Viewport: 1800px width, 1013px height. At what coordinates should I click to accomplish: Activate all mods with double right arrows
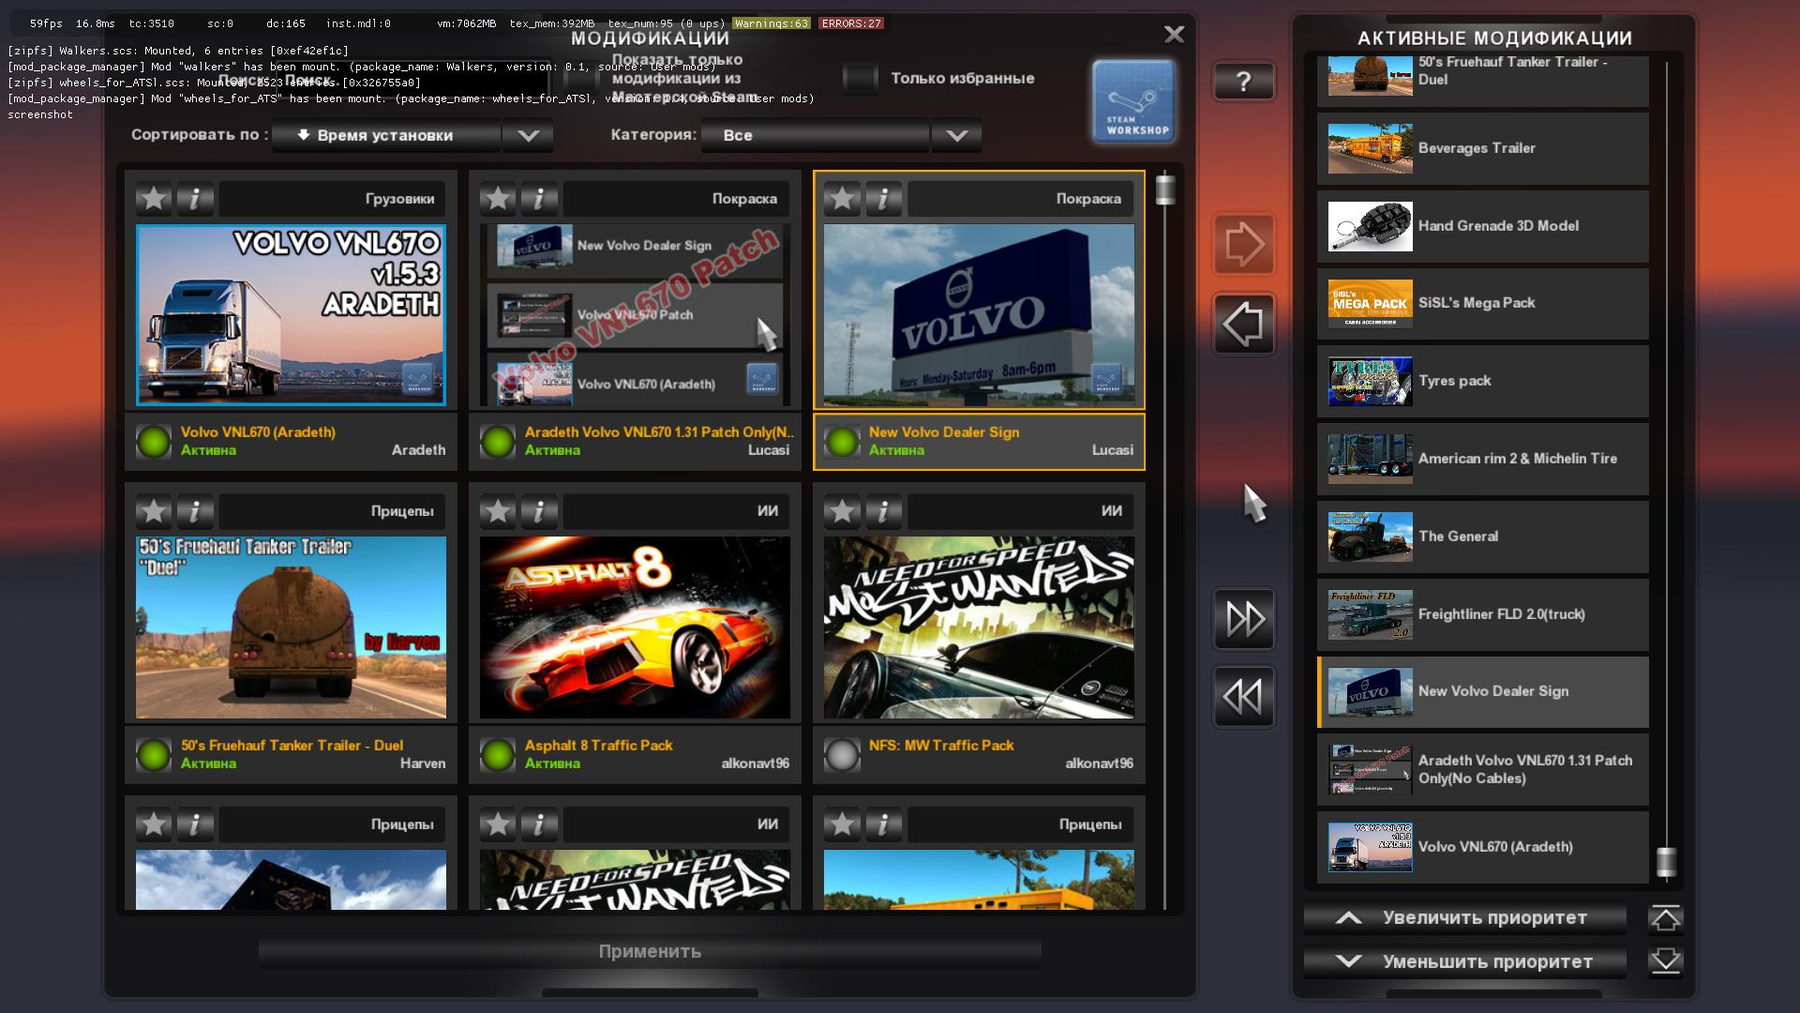click(1243, 619)
